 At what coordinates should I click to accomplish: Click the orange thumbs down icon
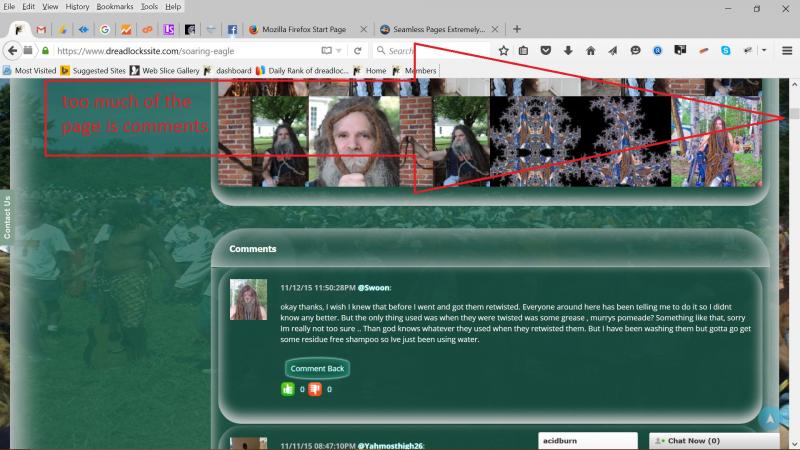click(315, 389)
